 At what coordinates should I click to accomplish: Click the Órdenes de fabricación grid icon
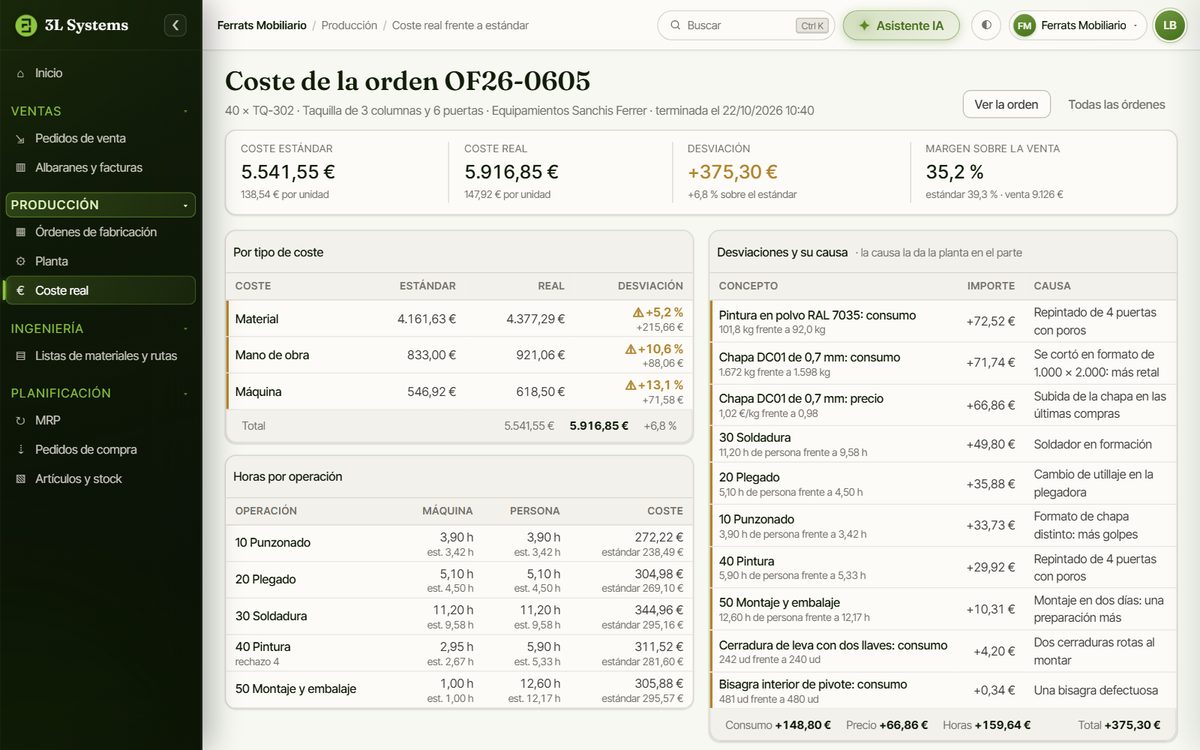tap(20, 232)
